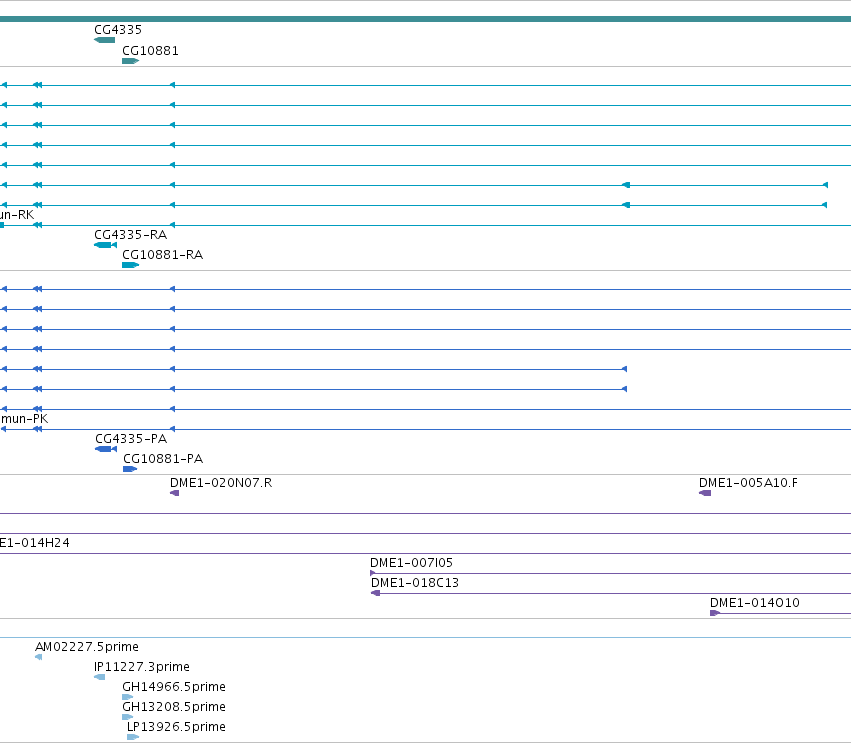Click the IP11227.3prime label
Viewport: 851px width, 743px height.
pyautogui.click(x=142, y=667)
